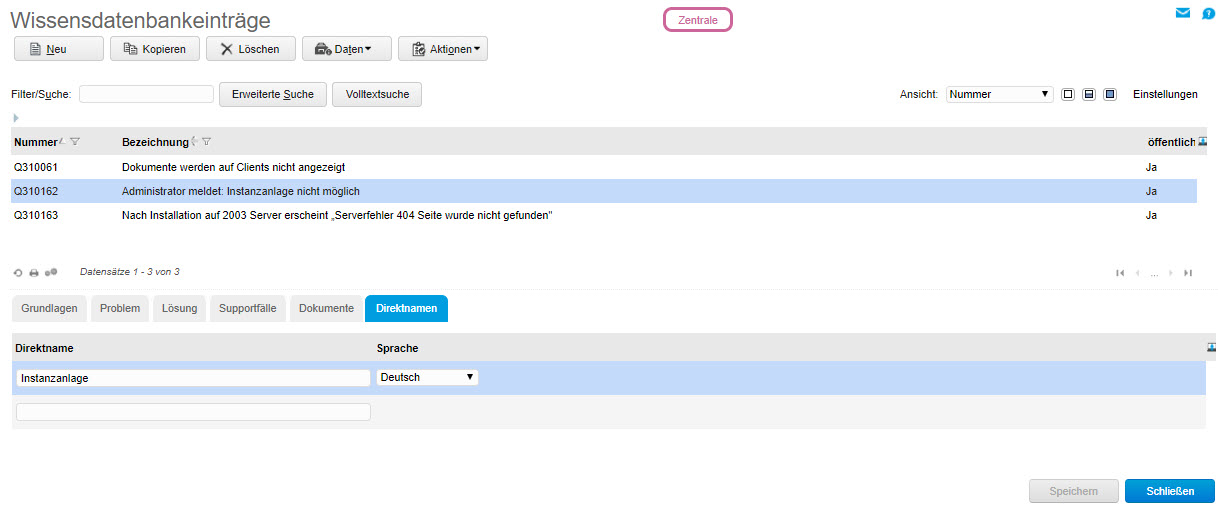Click the Erweiterte Suche button
Viewport: 1218px width, 506px height.
273,94
